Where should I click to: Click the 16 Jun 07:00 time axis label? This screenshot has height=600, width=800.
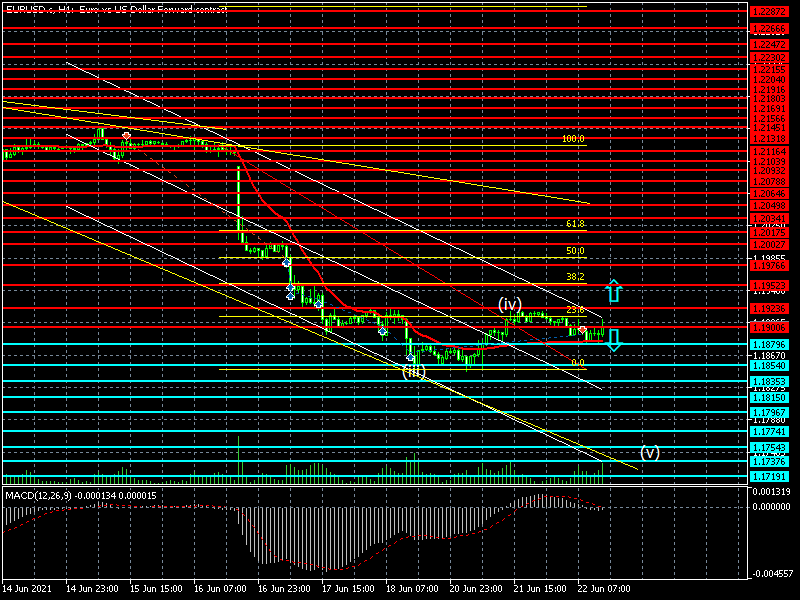[220, 588]
